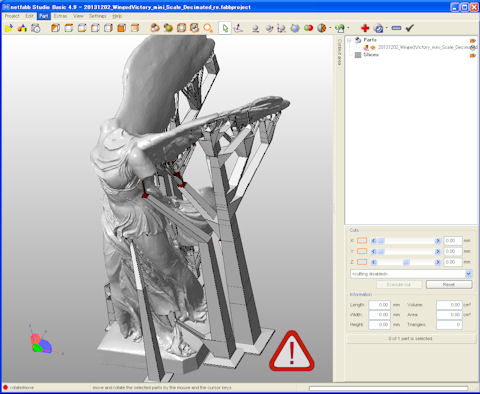The height and width of the screenshot is (394, 480).
Task: Click the zoom to platform box icon
Action: 181,28
